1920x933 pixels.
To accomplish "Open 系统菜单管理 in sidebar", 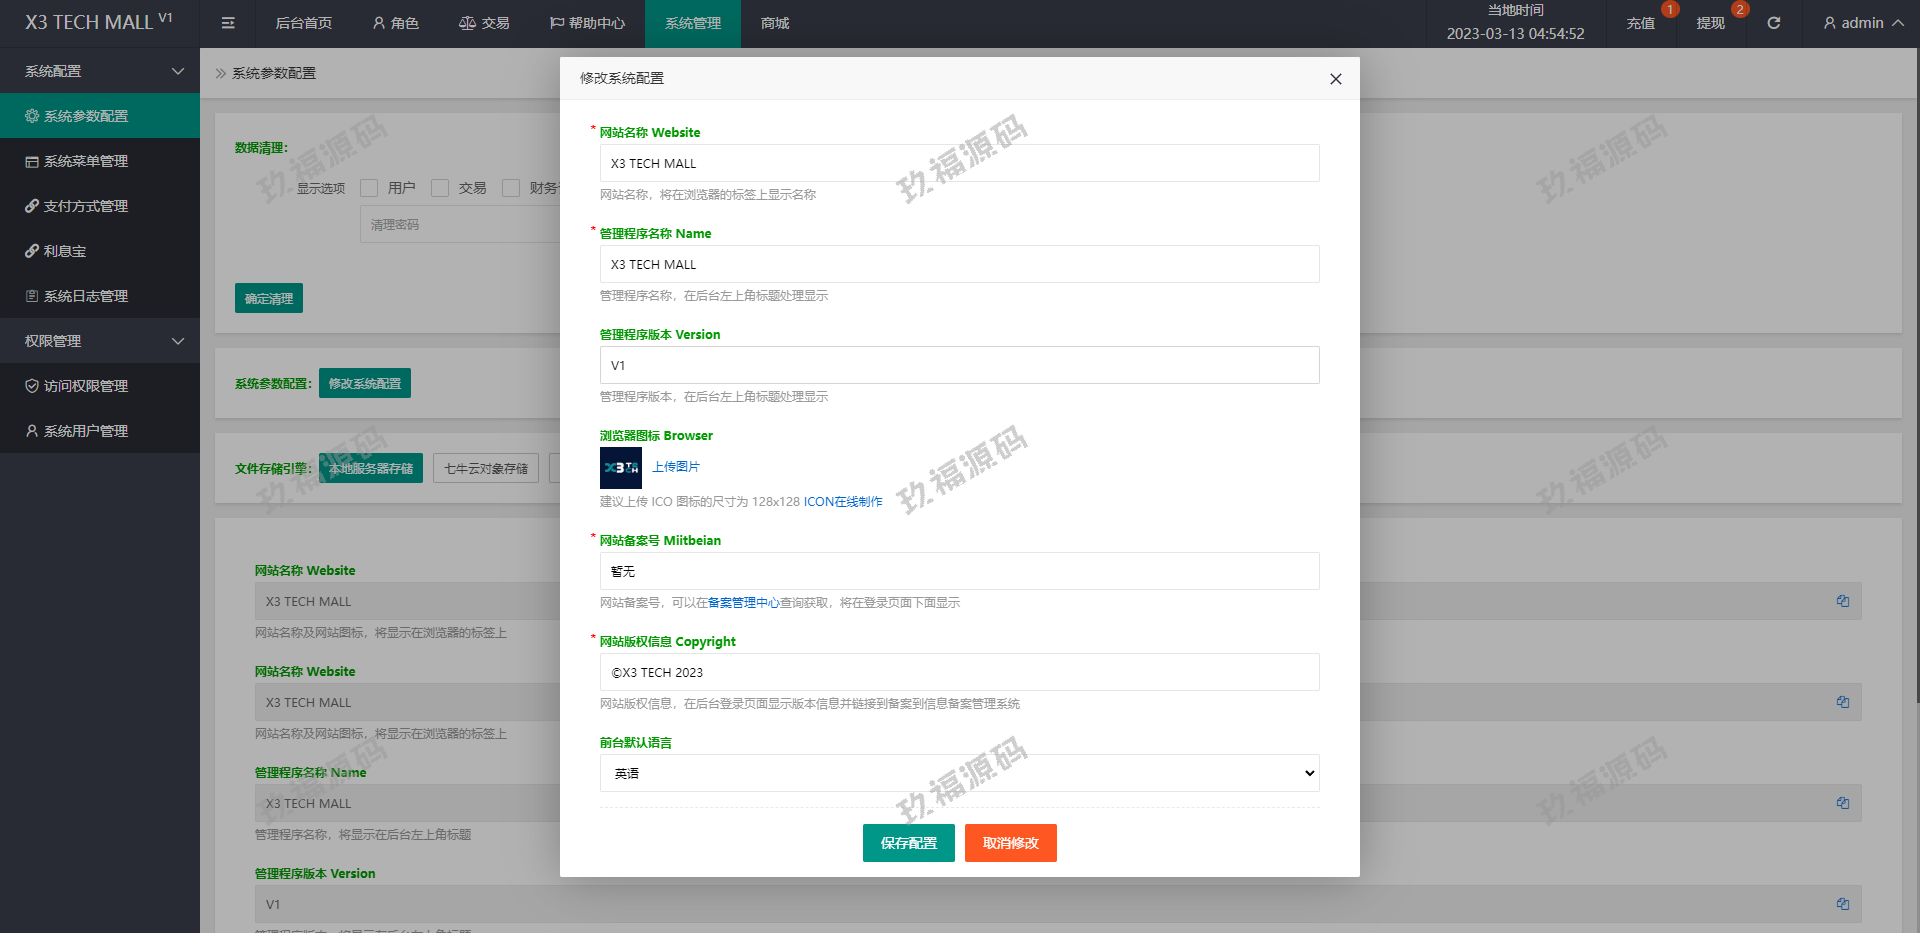I will coord(86,161).
